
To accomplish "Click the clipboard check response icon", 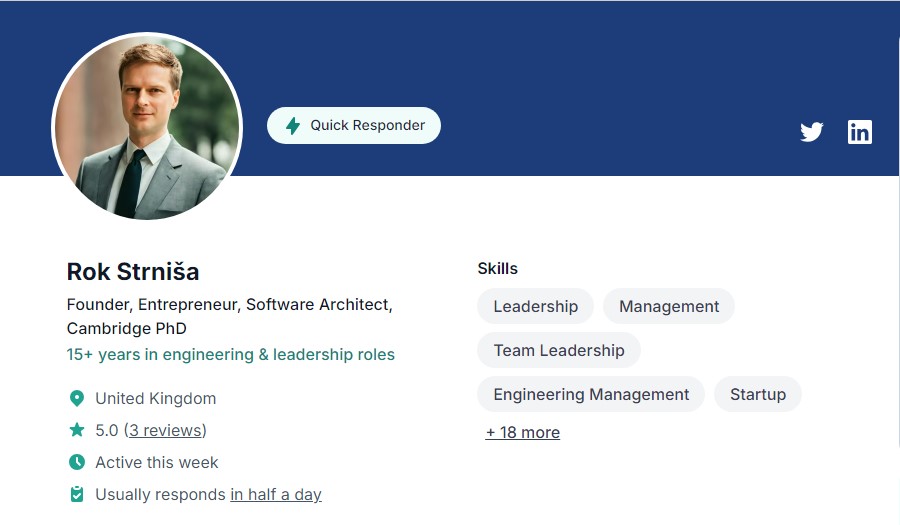I will (x=77, y=494).
